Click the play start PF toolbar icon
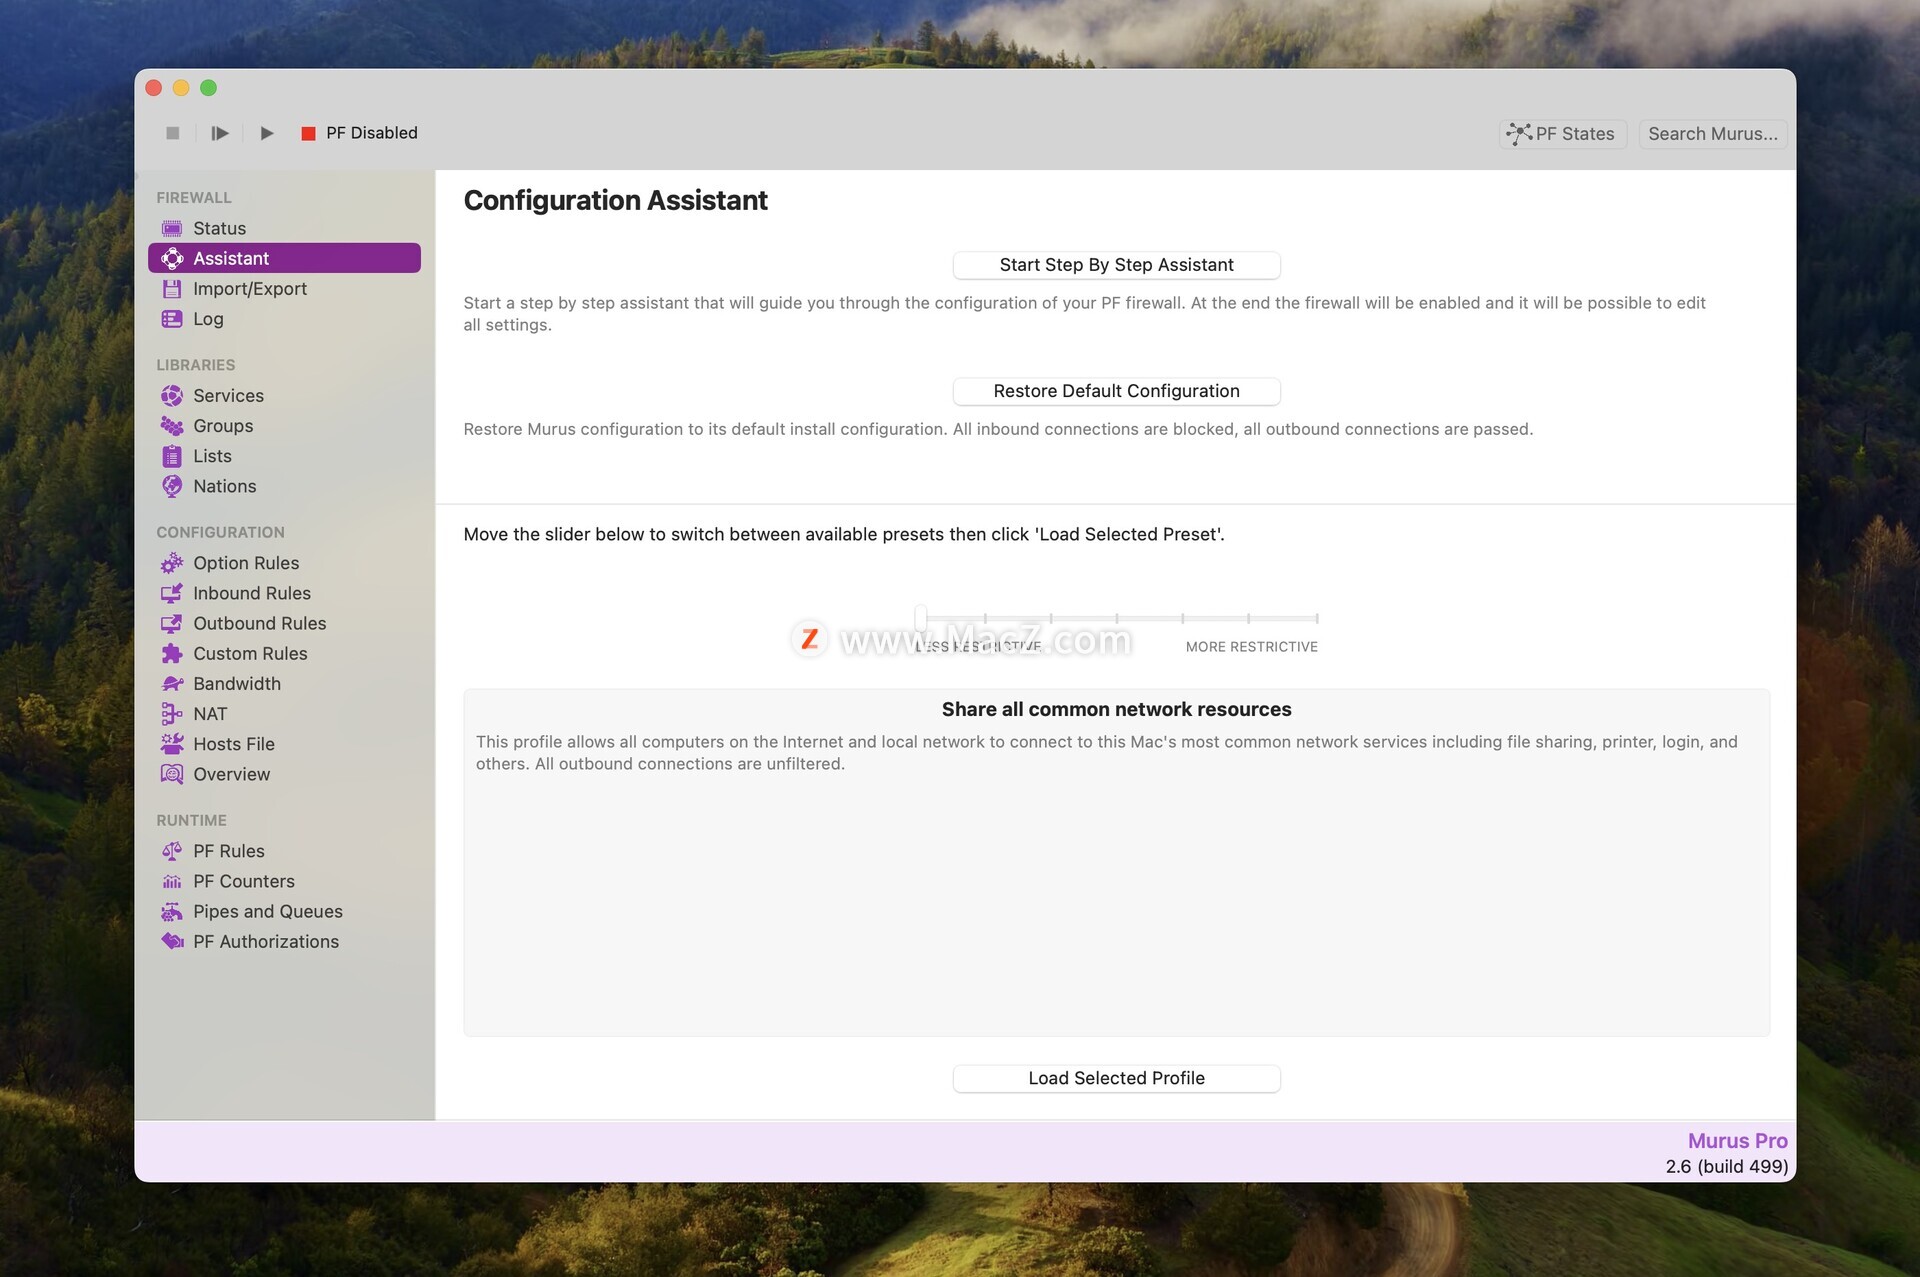This screenshot has width=1920, height=1277. coord(267,133)
